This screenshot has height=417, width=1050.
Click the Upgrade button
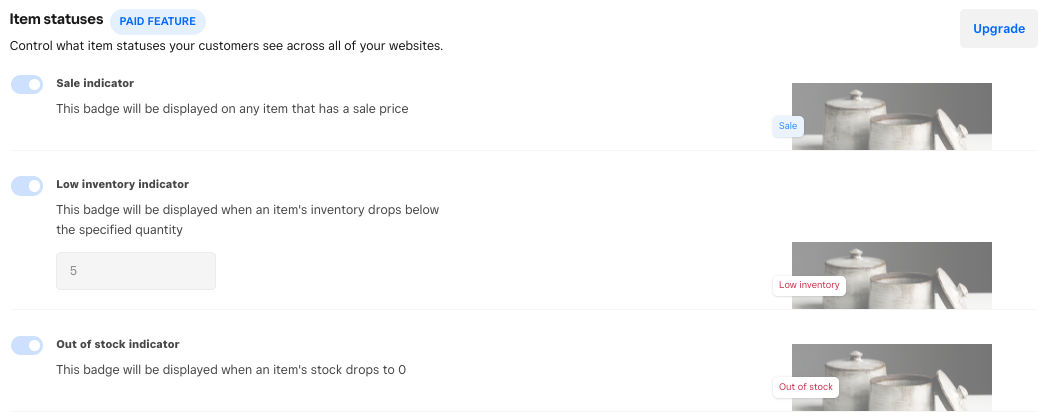pos(998,29)
